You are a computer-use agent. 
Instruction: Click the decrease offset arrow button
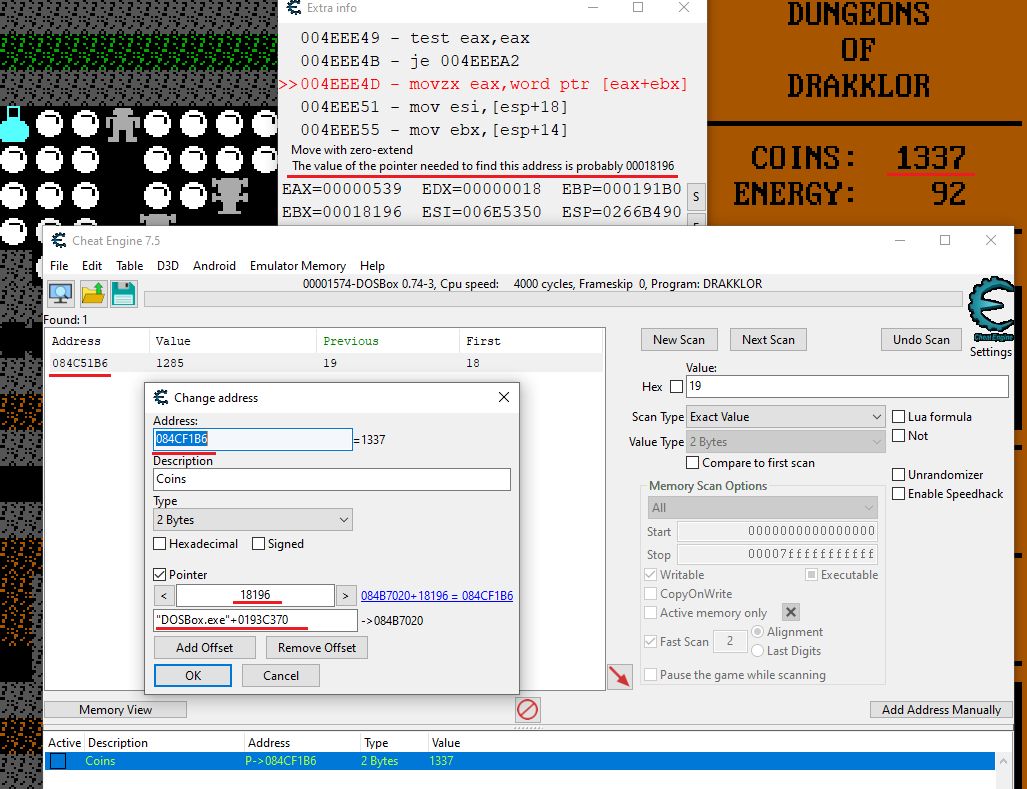[x=164, y=595]
